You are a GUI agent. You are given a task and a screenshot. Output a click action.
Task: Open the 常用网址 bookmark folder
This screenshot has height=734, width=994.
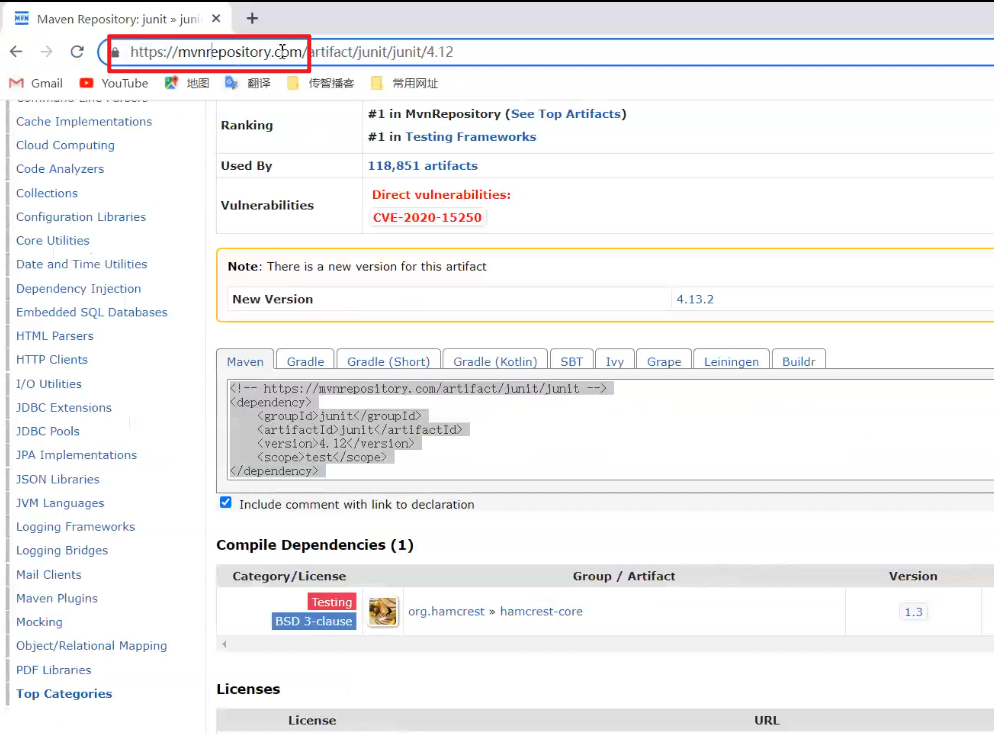point(404,83)
